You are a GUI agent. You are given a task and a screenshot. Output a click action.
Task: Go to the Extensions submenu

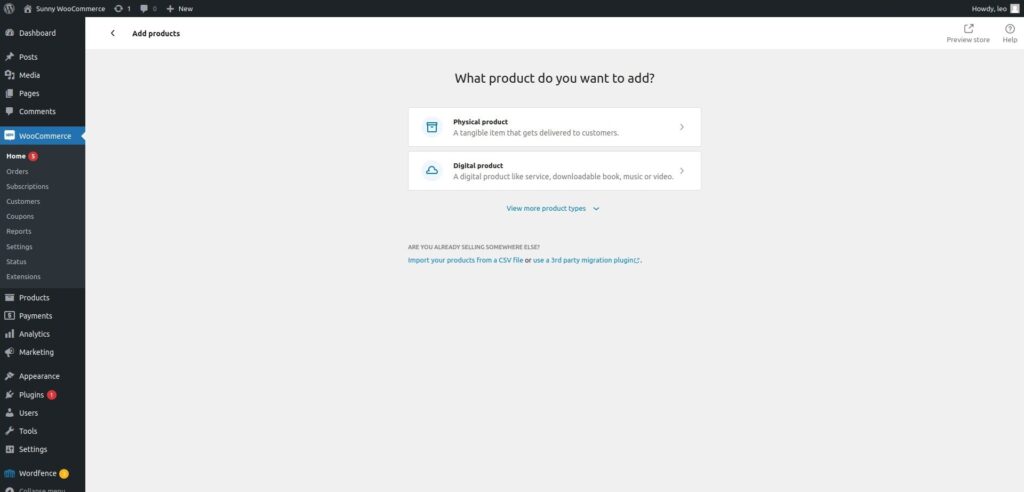23,276
